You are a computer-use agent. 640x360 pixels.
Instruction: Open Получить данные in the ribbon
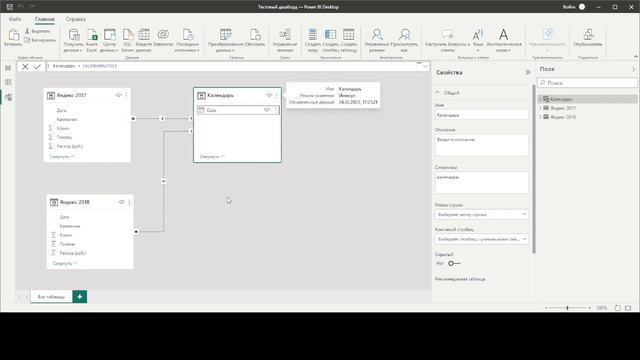73,40
